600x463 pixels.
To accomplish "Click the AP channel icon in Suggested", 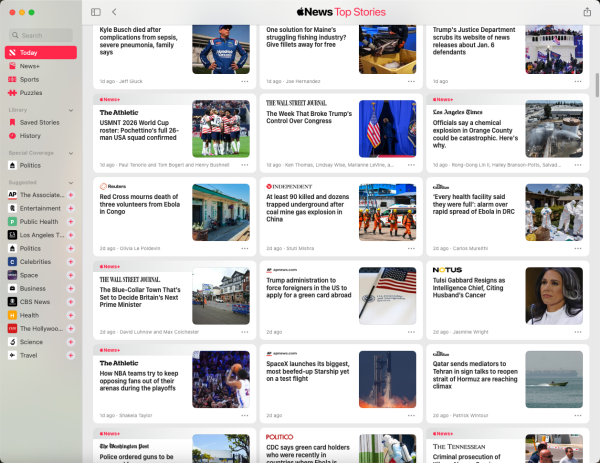I will [12, 195].
